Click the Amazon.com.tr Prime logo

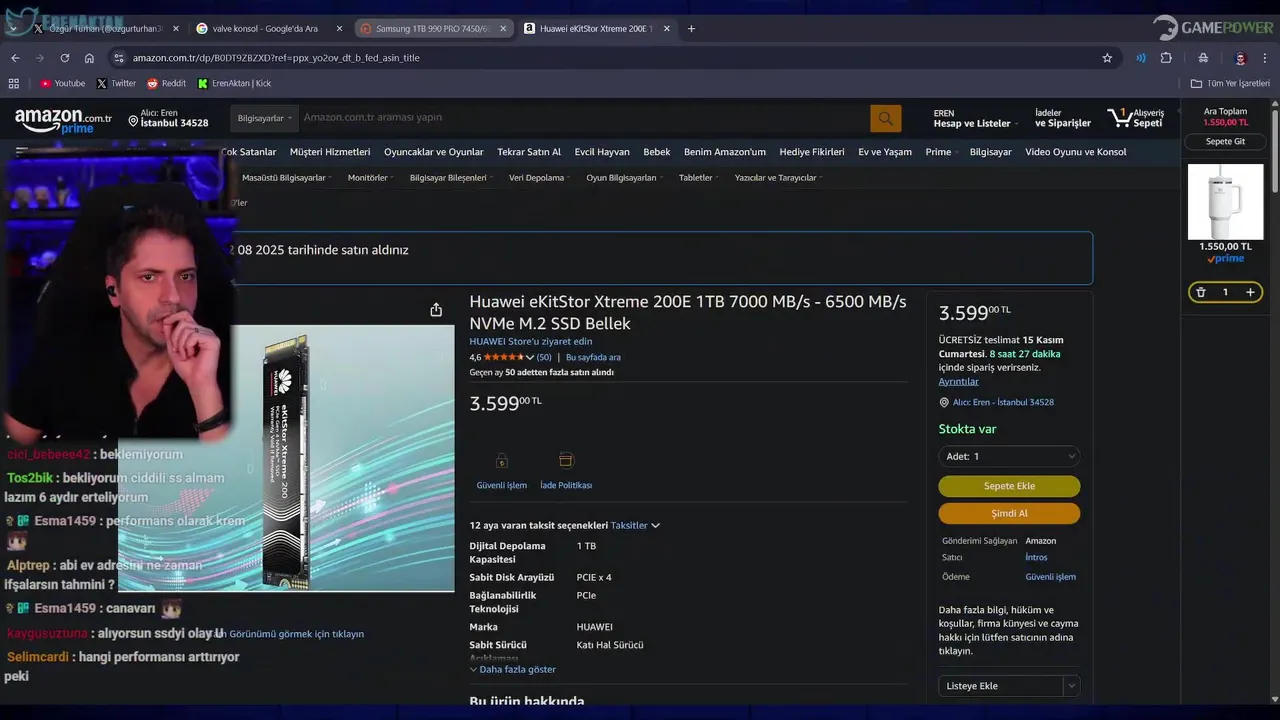pos(63,121)
